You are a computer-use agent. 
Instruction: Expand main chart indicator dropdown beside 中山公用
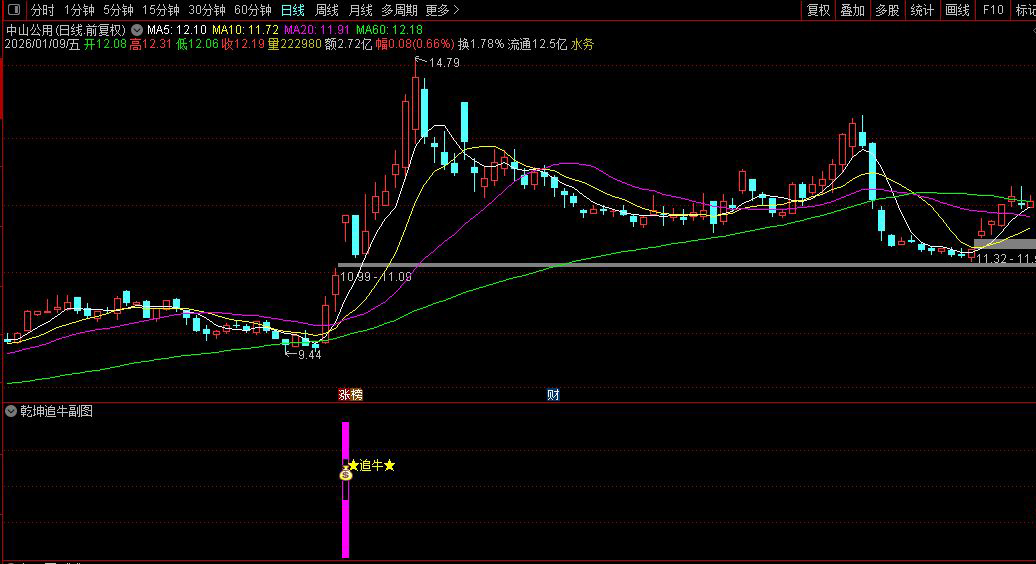click(137, 30)
